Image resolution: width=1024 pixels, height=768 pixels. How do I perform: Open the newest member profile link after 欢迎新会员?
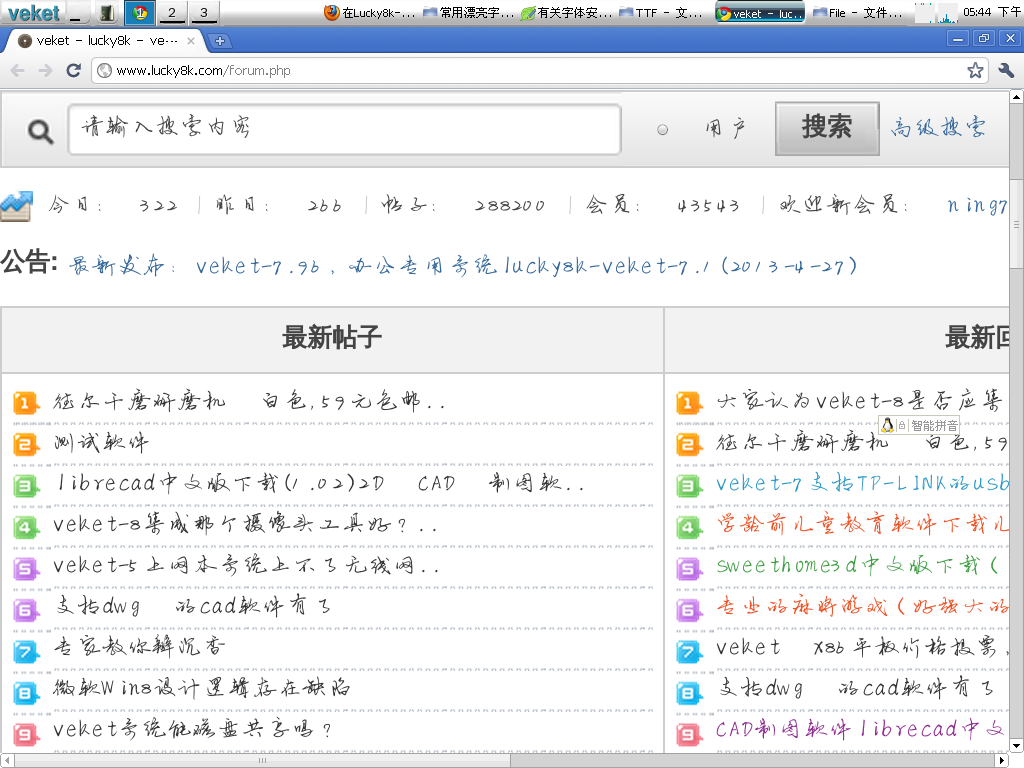(x=977, y=205)
